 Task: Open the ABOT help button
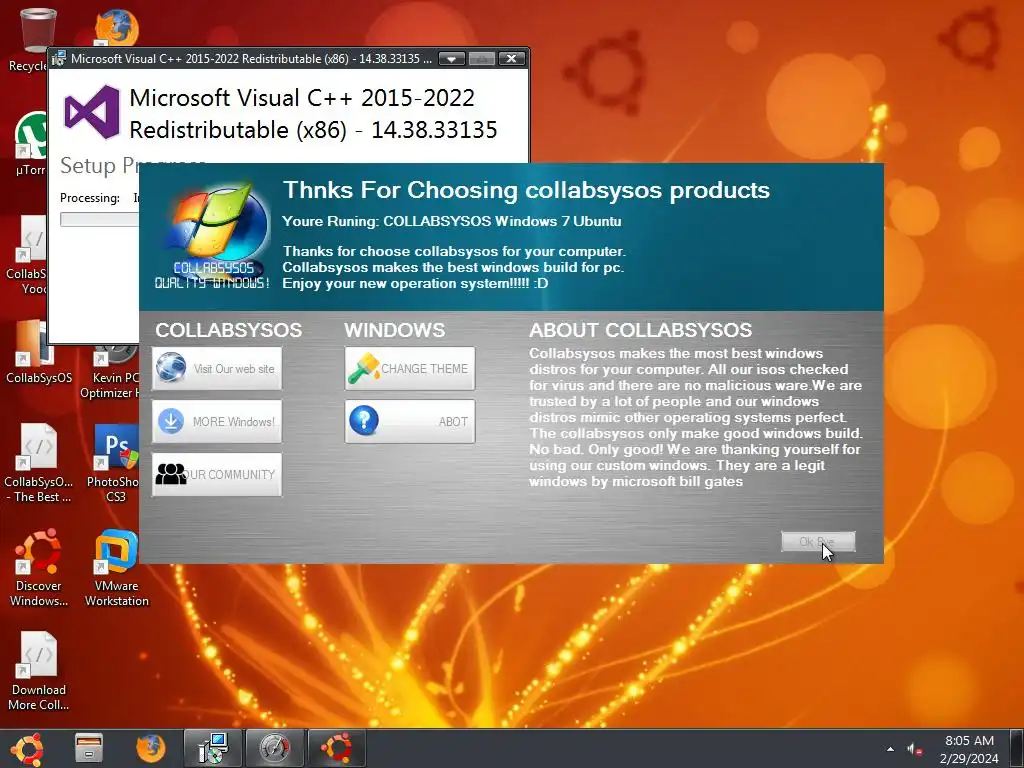[x=410, y=421]
